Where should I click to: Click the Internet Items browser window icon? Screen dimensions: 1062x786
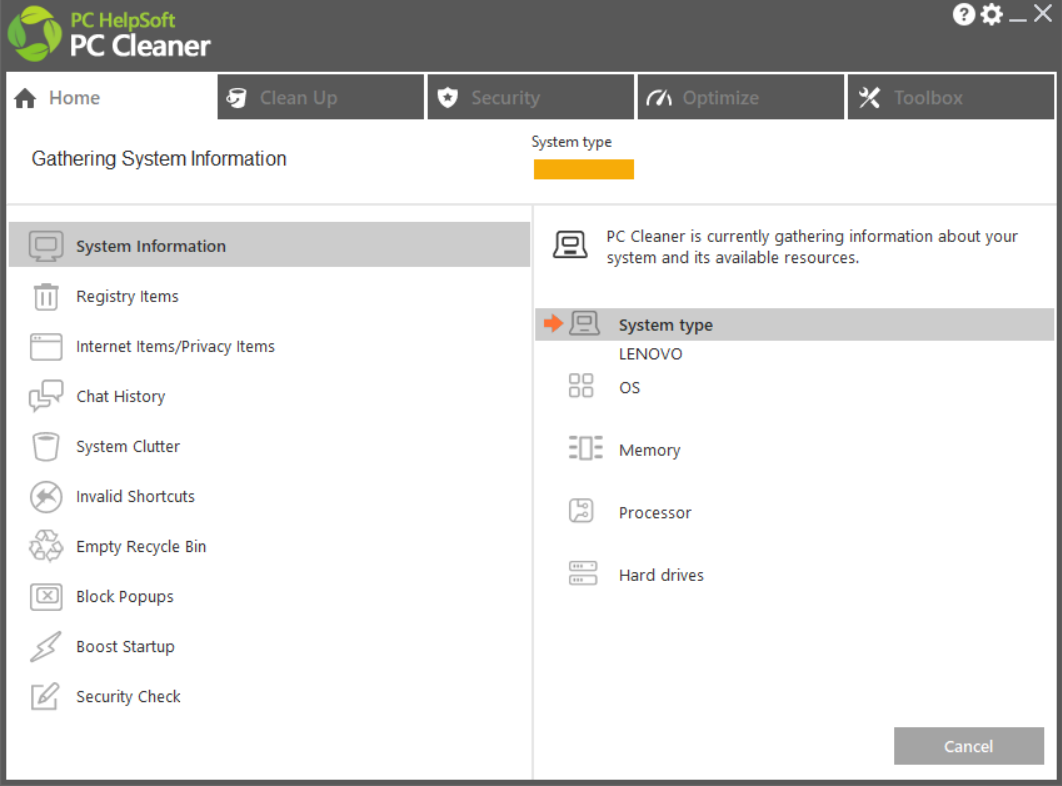(x=46, y=346)
